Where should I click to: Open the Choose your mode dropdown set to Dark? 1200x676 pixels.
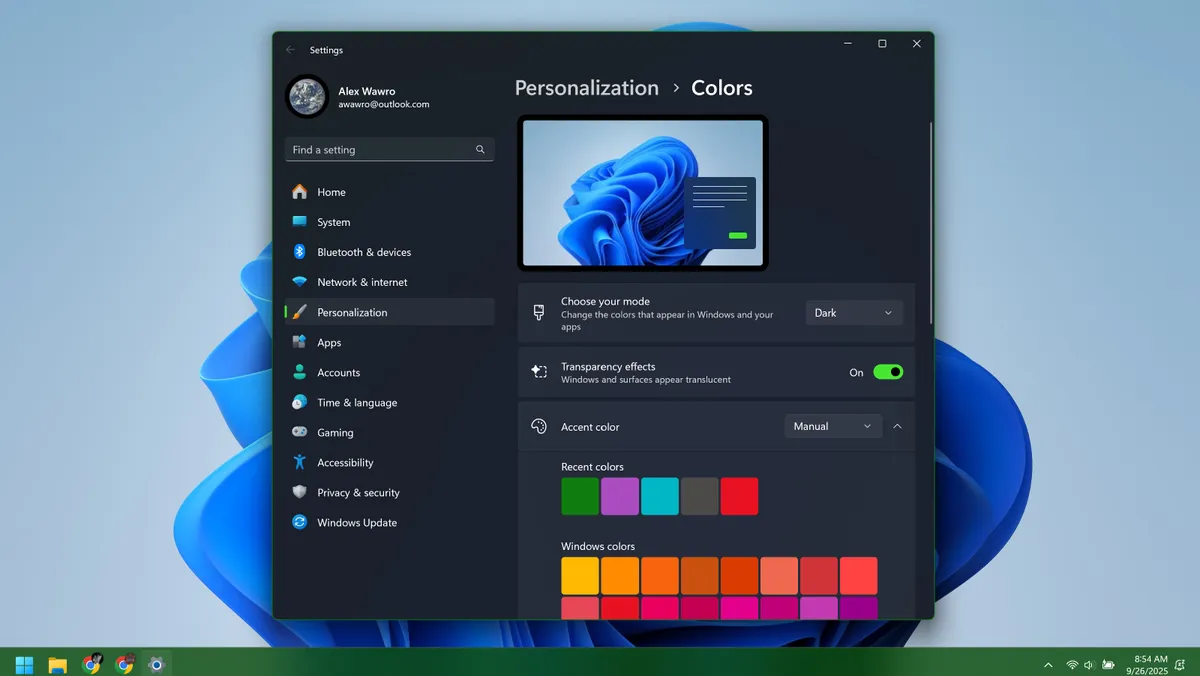853,312
